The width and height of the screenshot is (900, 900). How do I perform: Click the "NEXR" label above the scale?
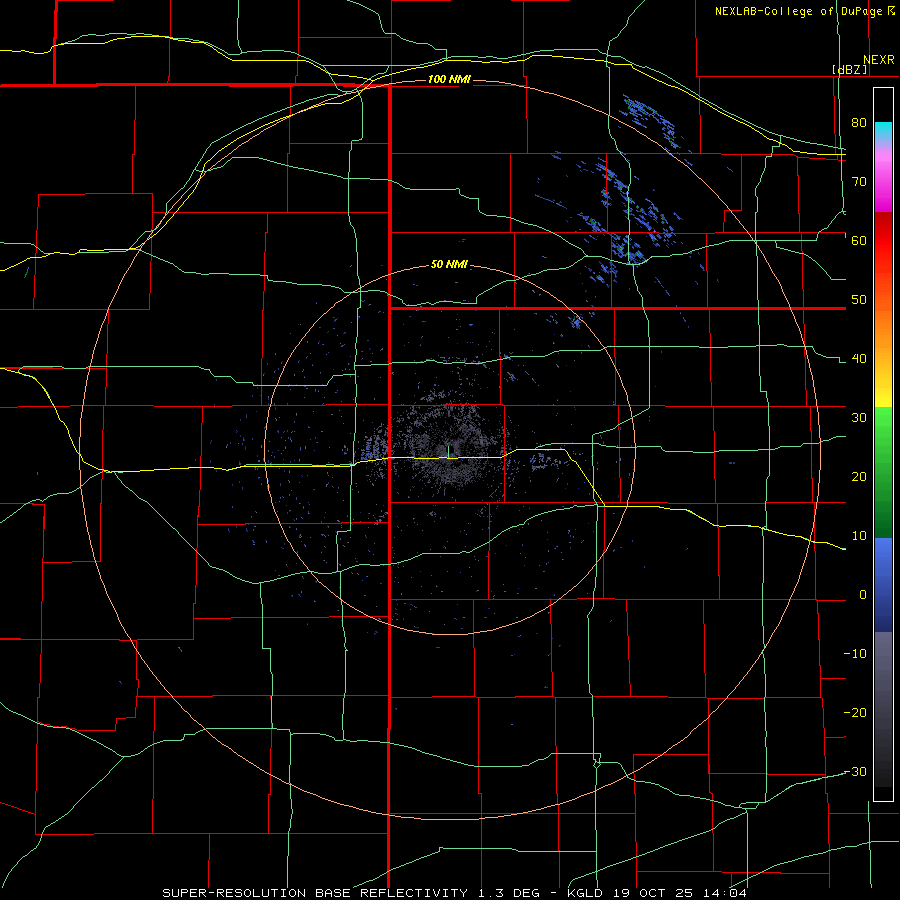(x=878, y=60)
